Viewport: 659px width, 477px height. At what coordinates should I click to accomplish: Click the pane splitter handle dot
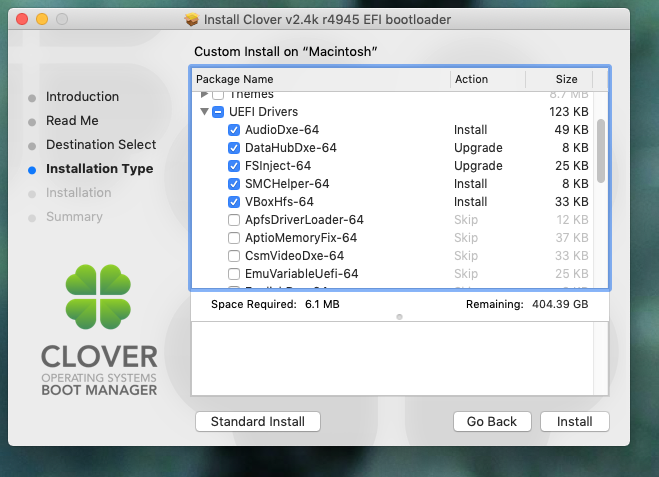click(x=399, y=317)
